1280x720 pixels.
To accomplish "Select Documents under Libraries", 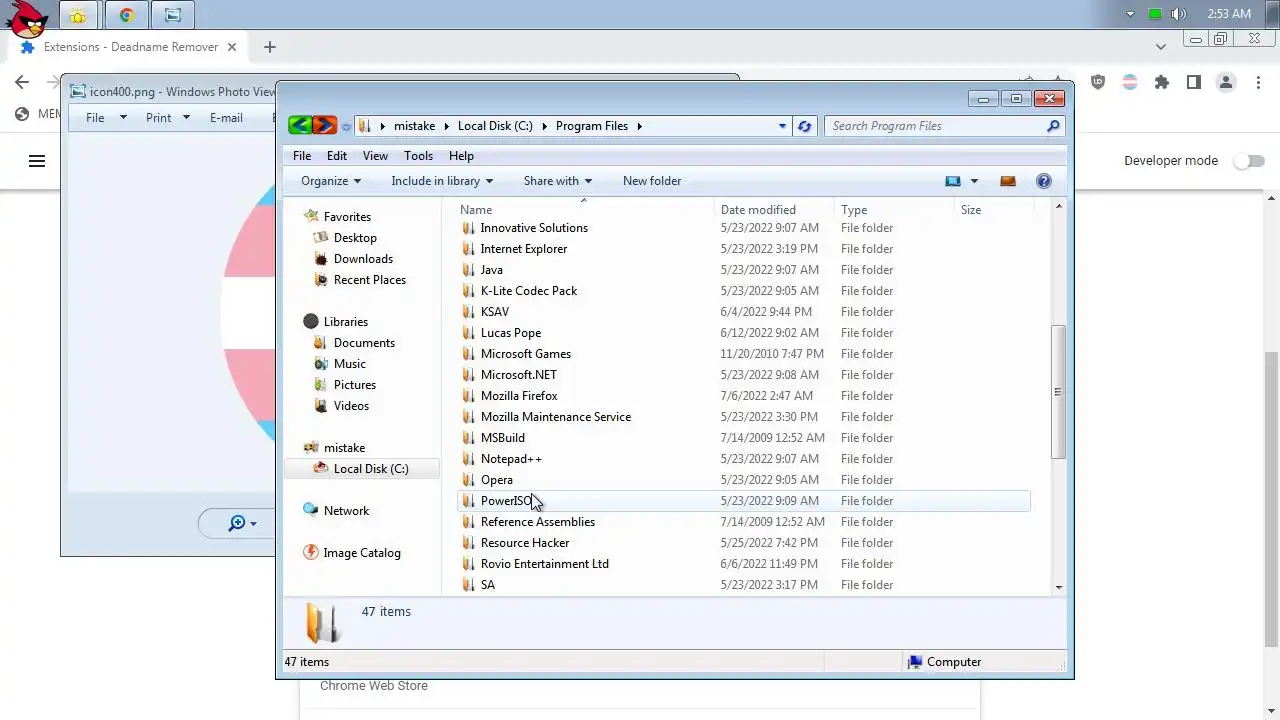I will (x=364, y=343).
